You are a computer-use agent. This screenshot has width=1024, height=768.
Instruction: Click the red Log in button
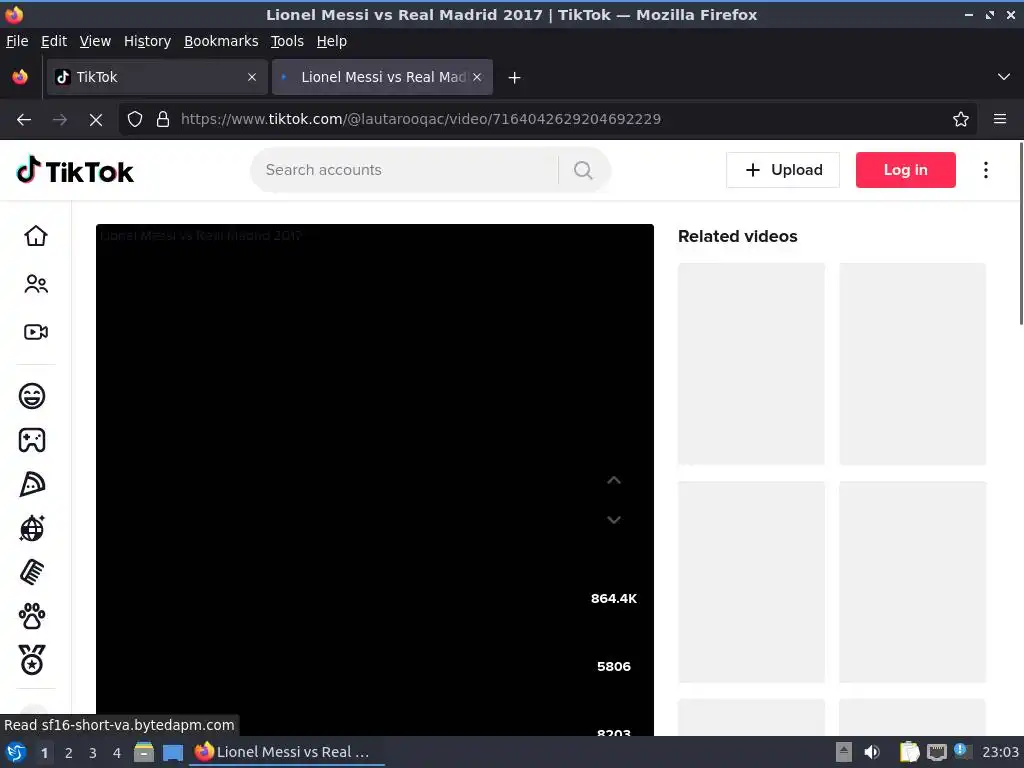905,170
